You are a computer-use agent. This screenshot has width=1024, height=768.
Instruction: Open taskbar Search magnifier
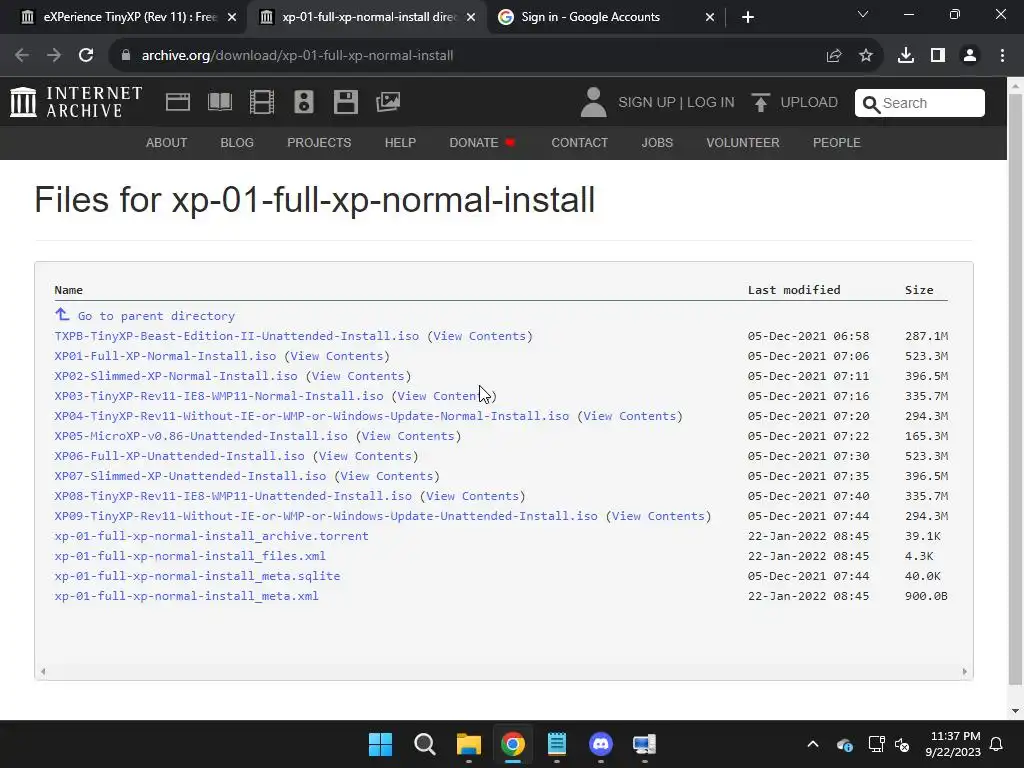click(x=424, y=744)
